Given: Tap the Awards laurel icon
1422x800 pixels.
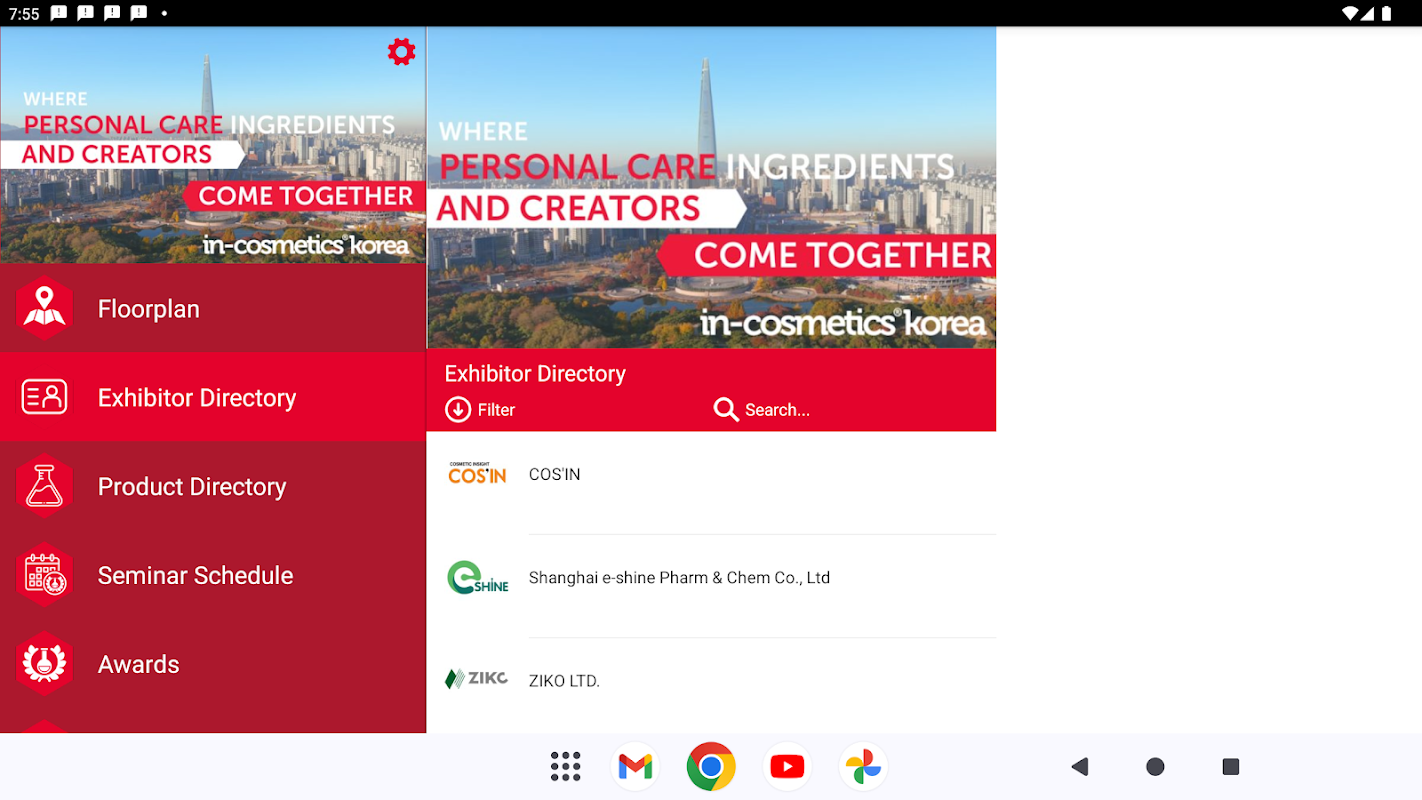Looking at the screenshot, I should point(44,664).
